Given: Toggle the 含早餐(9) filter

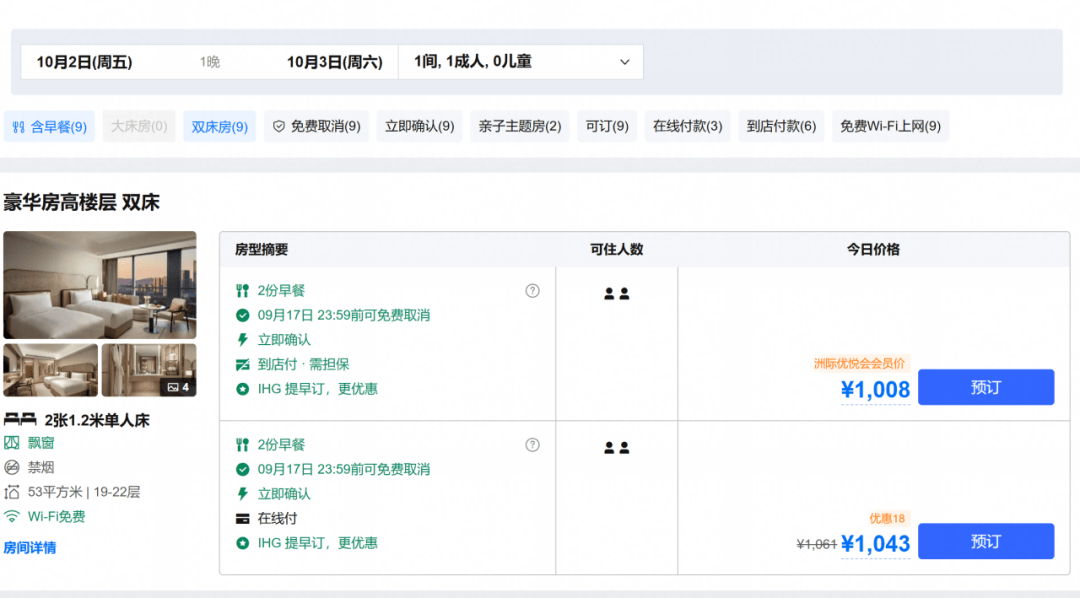Looking at the screenshot, I should [50, 127].
